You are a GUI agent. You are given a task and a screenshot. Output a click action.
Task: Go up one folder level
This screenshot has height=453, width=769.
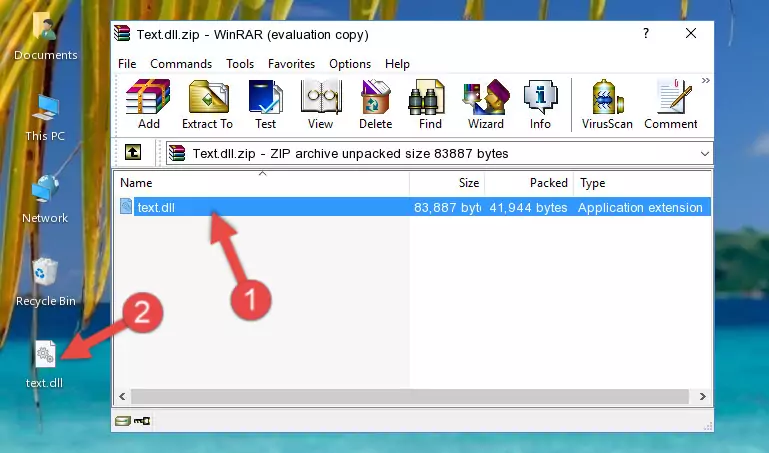click(x=133, y=152)
